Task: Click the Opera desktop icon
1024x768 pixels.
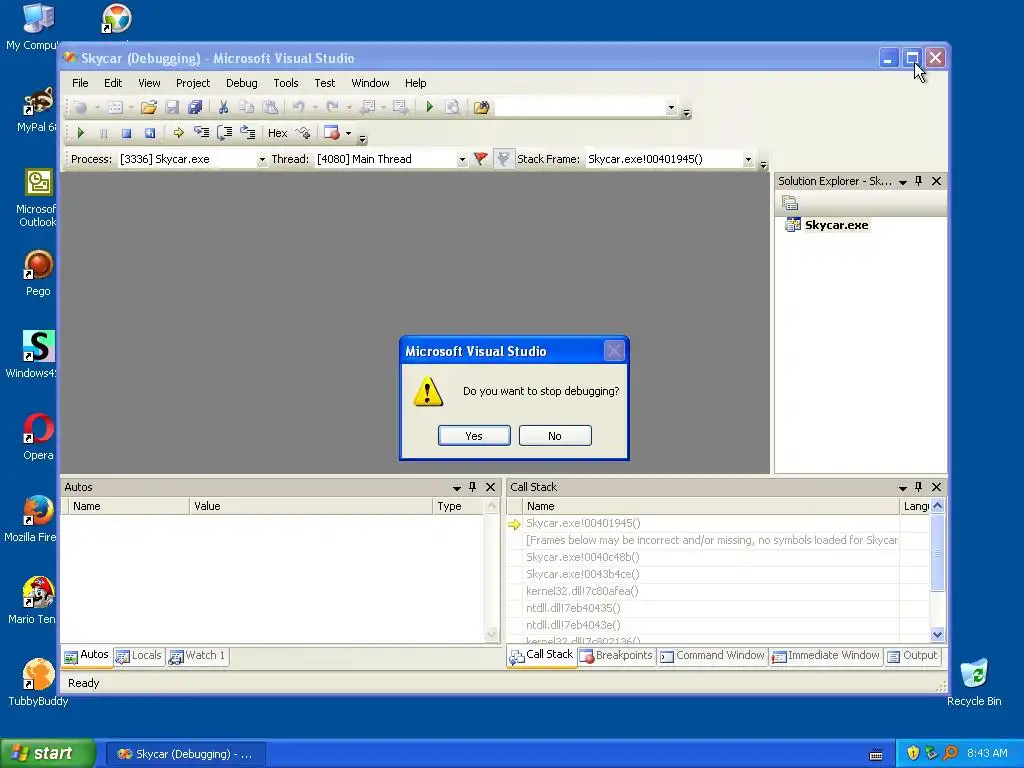Action: [38, 436]
